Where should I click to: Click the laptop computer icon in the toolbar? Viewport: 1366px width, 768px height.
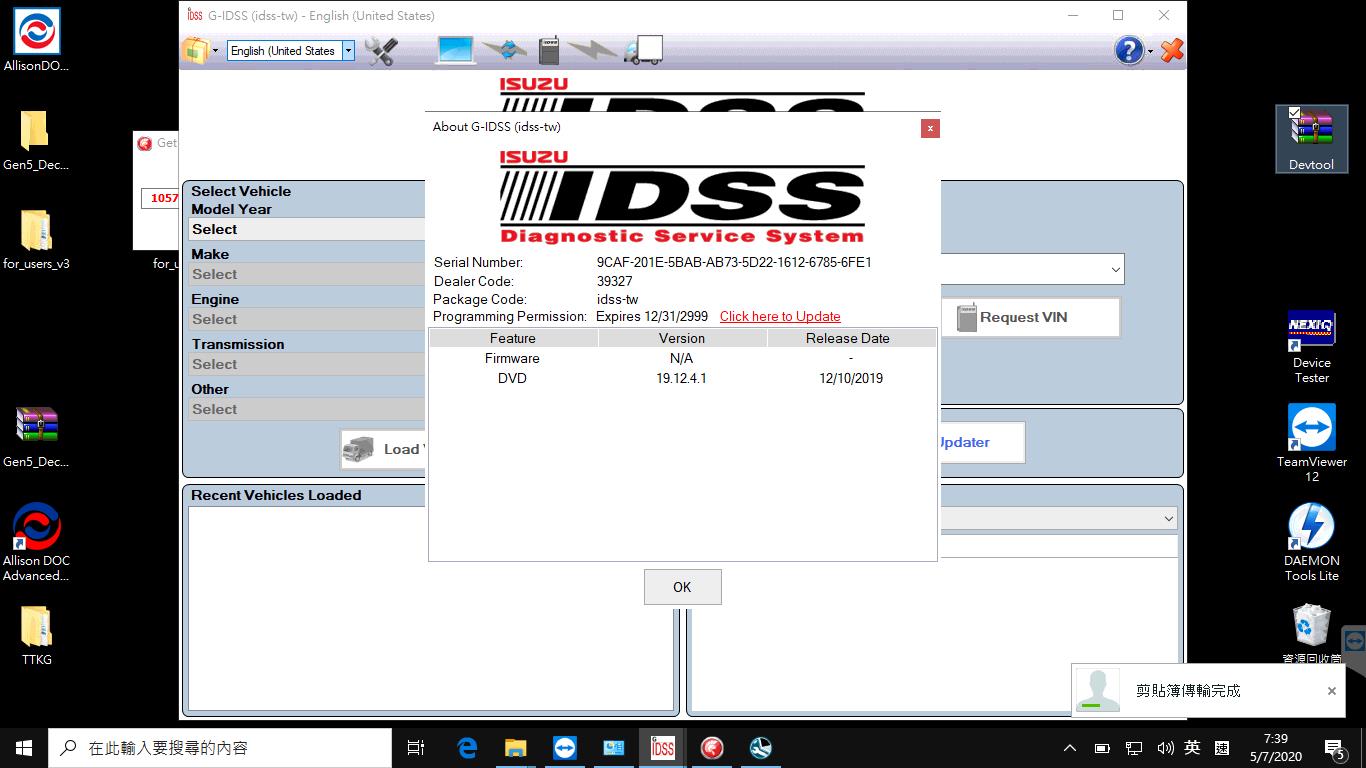tap(455, 50)
